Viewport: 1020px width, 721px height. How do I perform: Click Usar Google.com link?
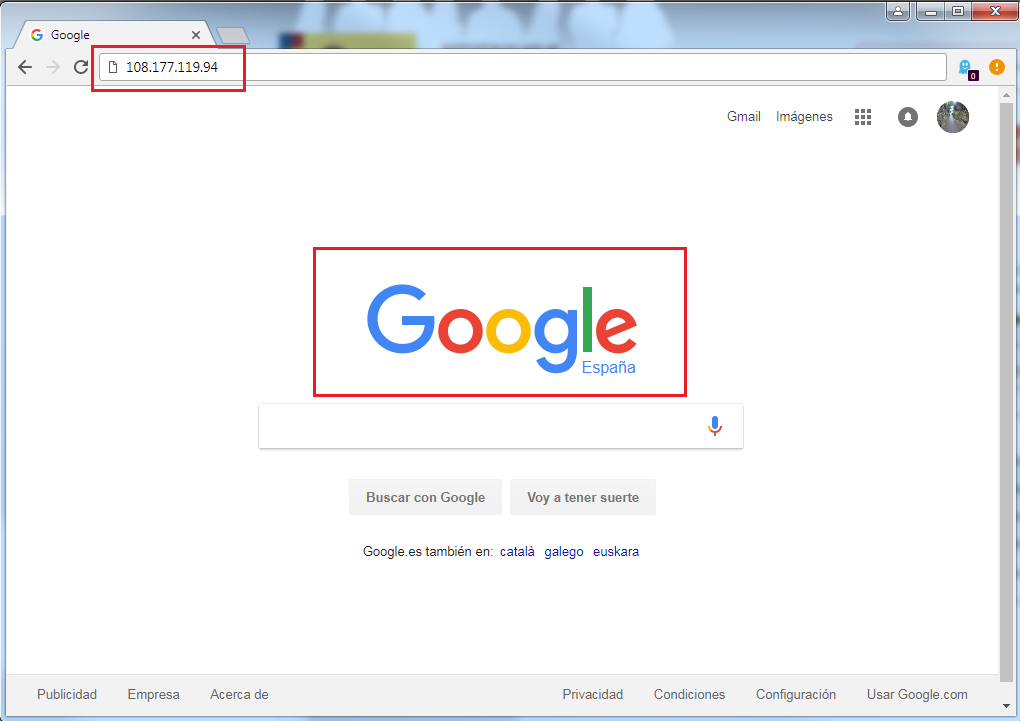tap(917, 694)
